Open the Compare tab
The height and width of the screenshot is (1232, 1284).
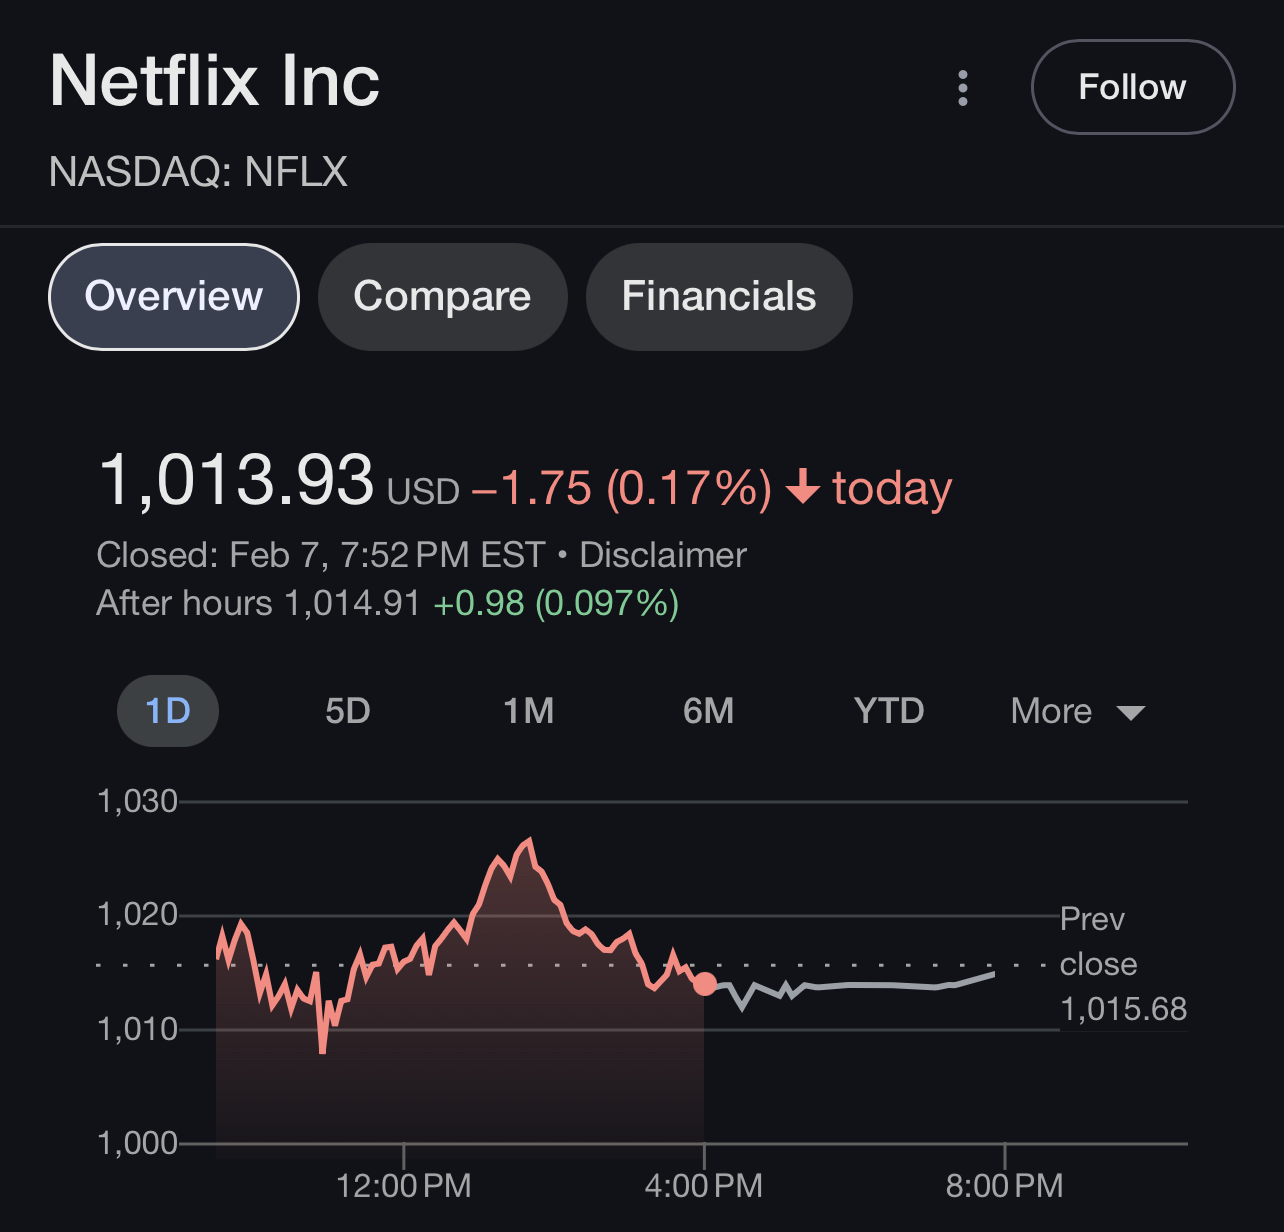coord(442,297)
